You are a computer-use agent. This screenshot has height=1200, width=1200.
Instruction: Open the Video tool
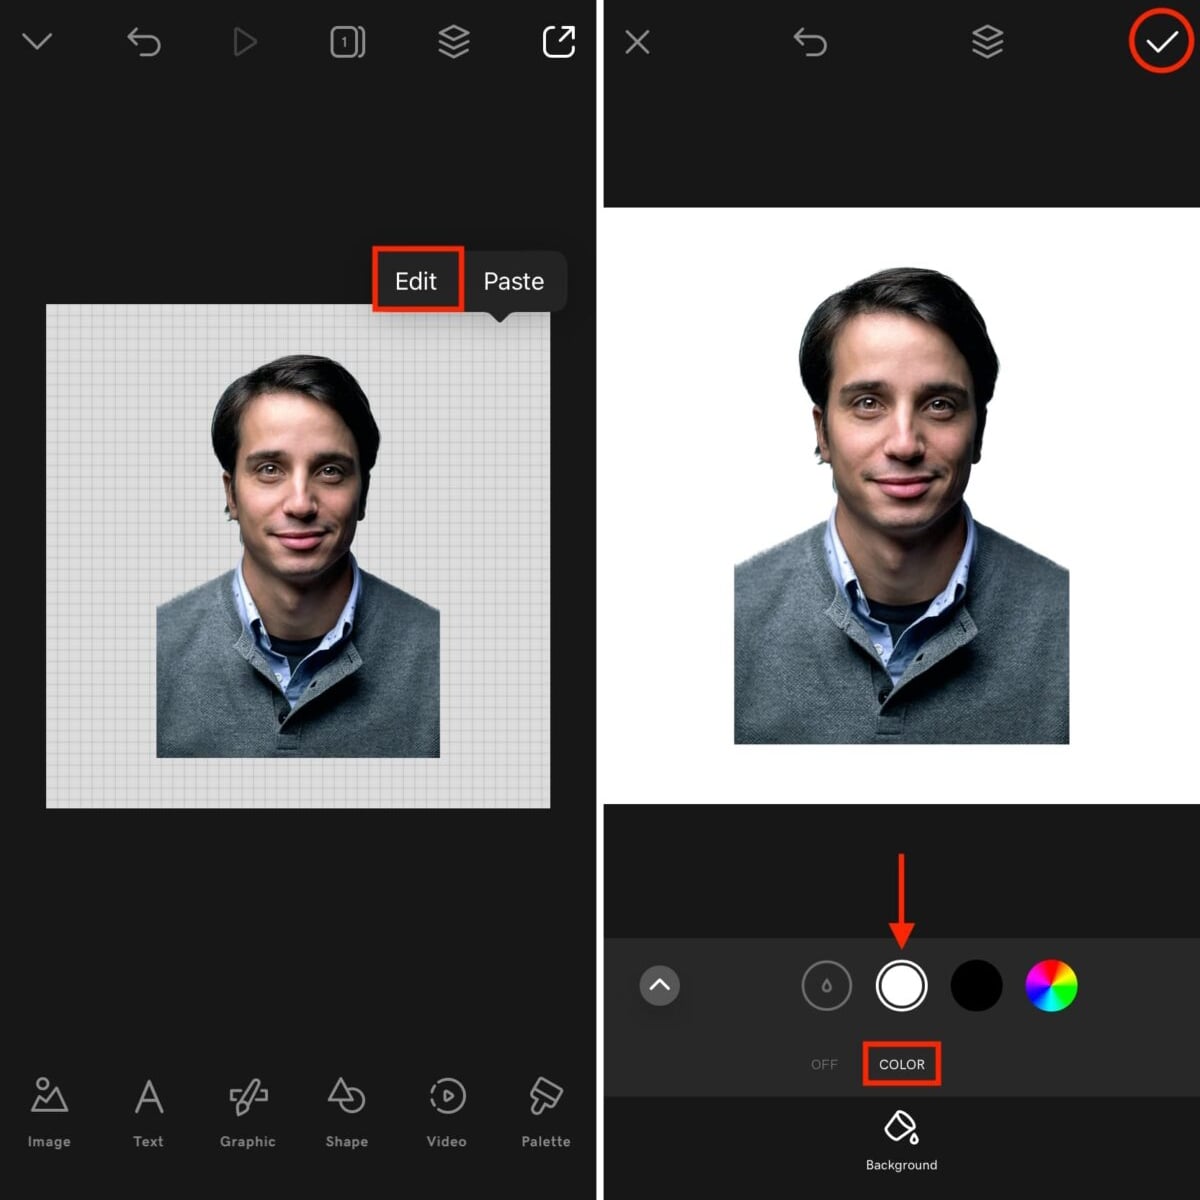[447, 1113]
